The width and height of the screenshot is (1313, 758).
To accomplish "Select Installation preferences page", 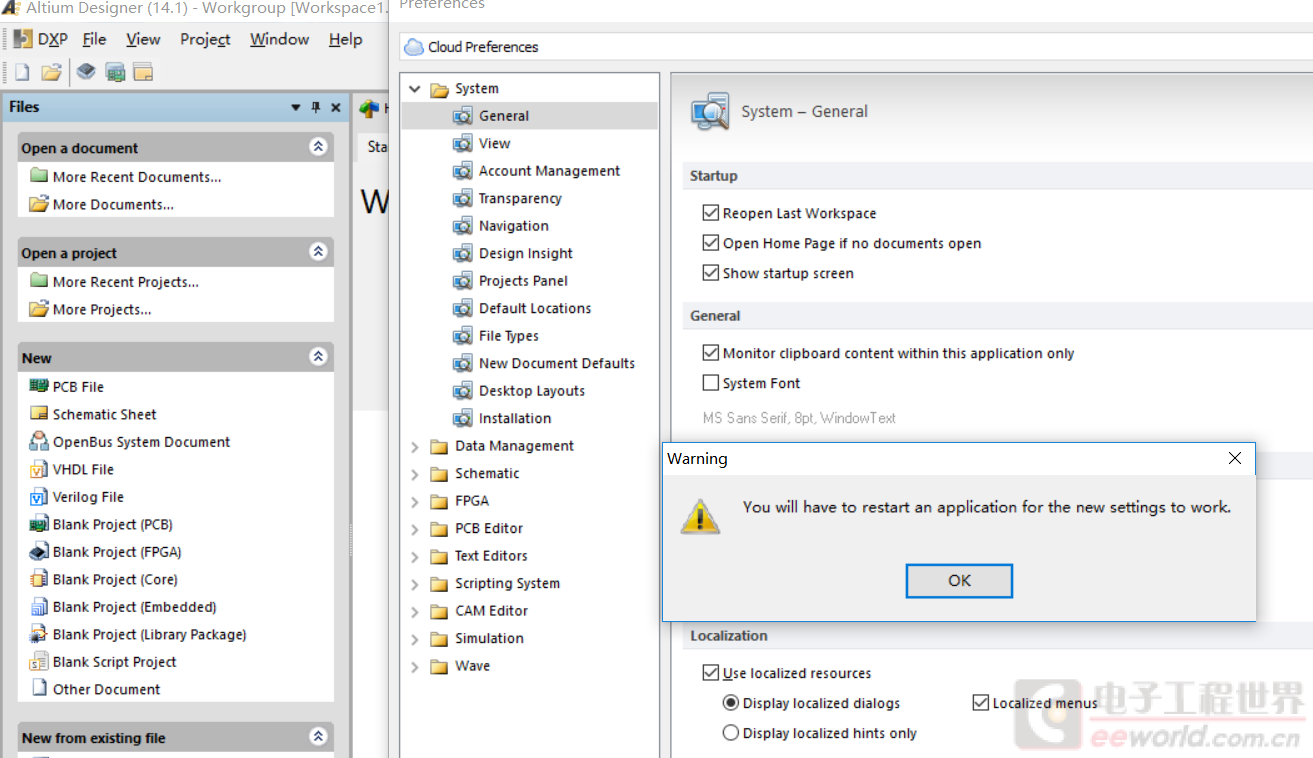I will coord(515,418).
